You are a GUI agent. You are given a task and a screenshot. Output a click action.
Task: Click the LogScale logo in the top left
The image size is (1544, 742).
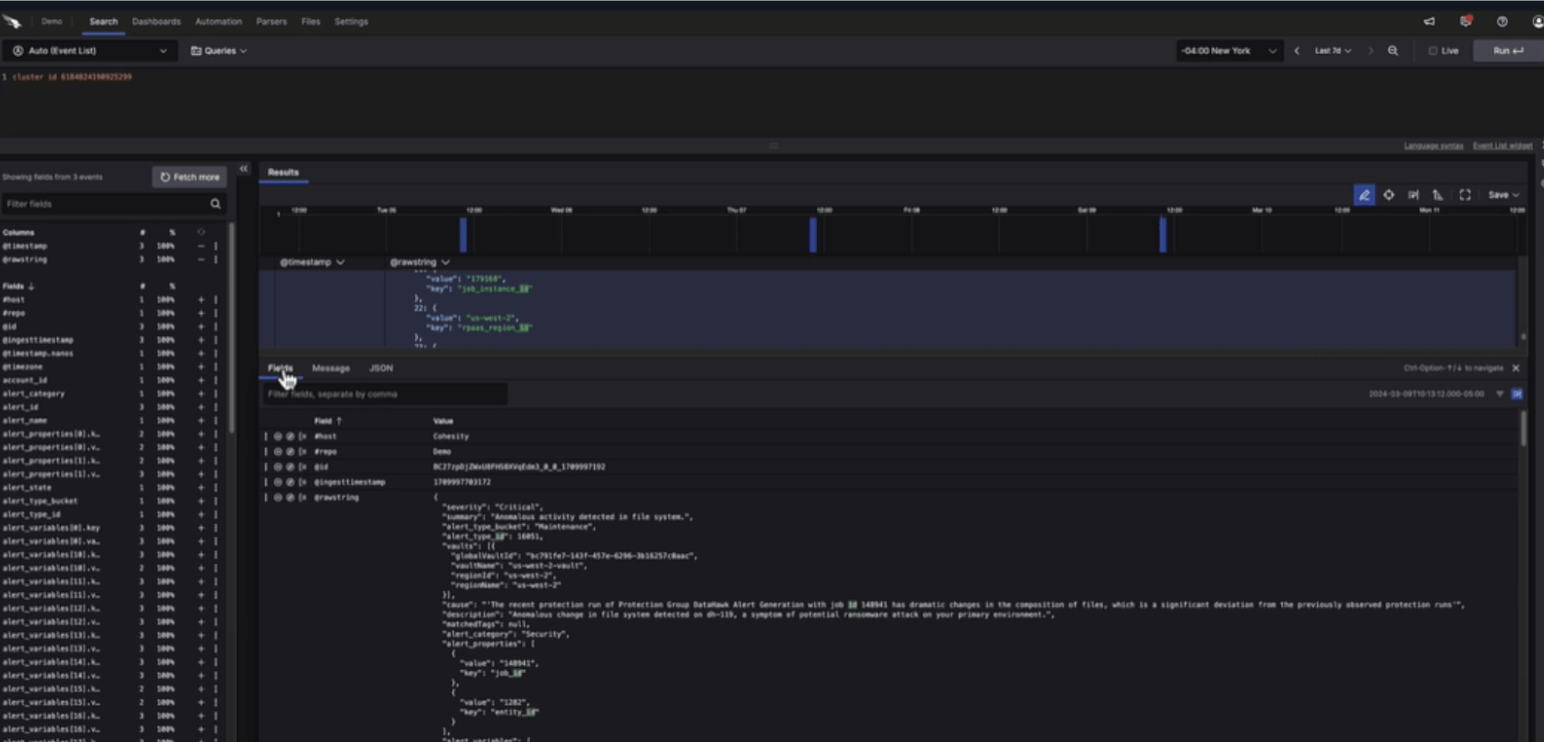(x=13, y=20)
